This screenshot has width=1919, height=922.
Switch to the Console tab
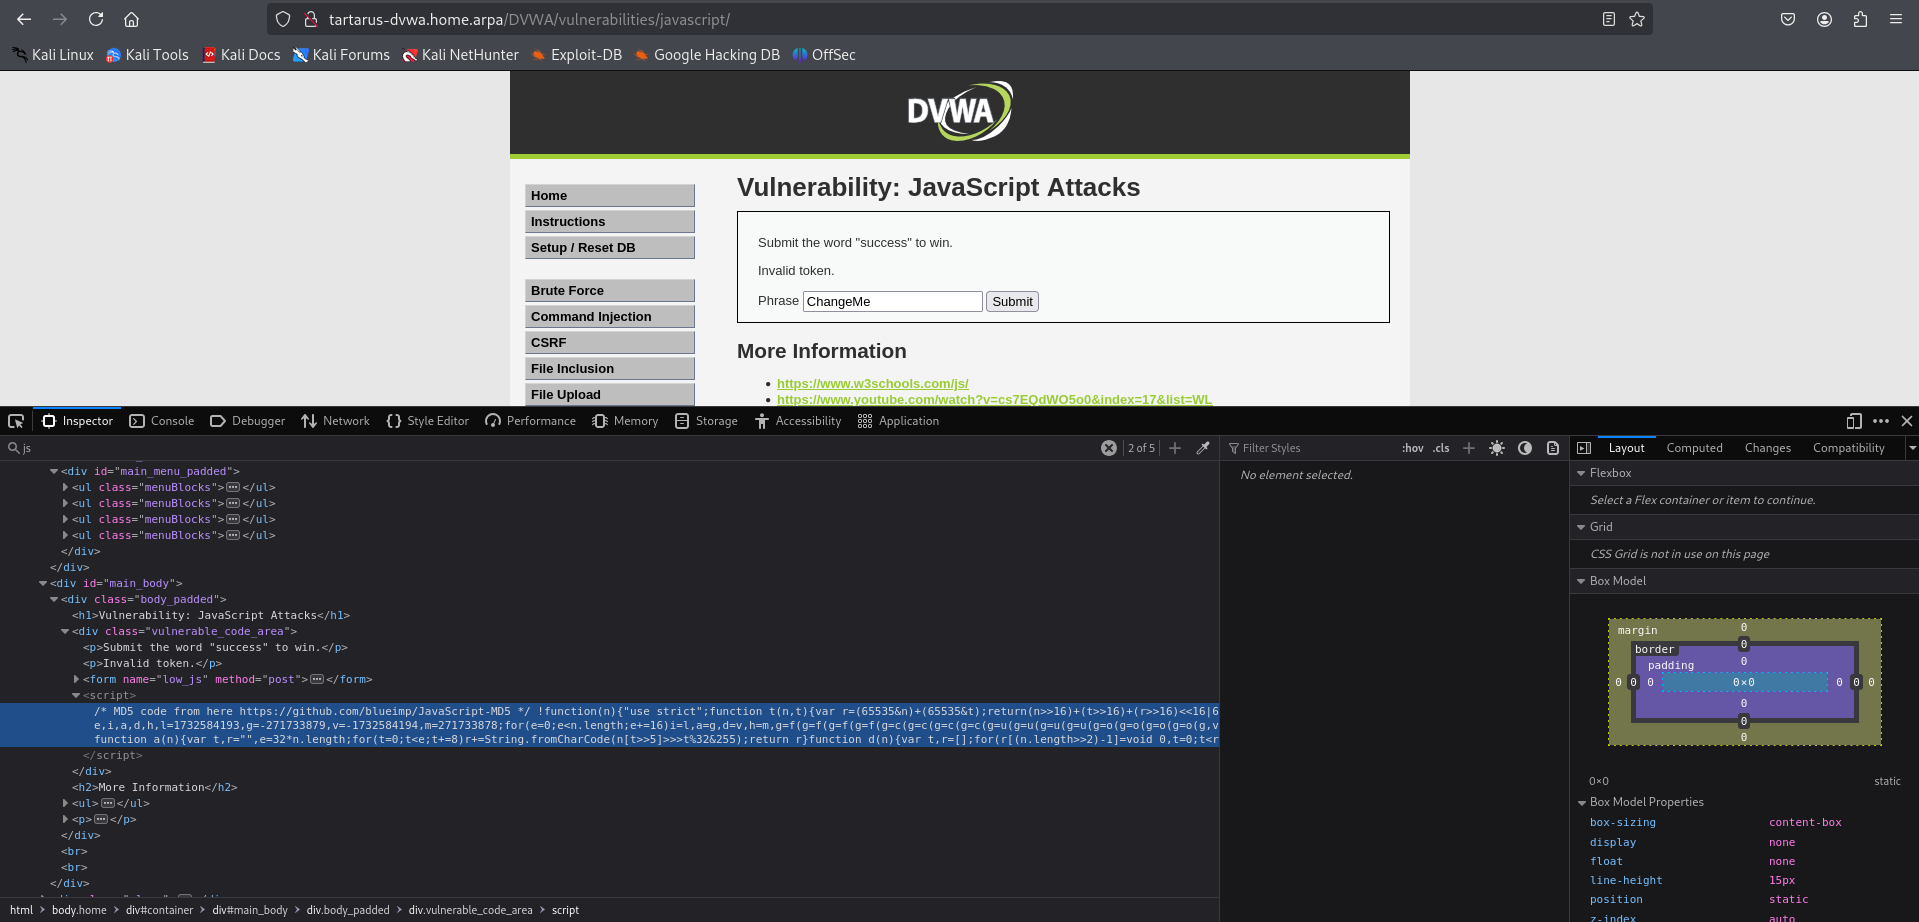[x=162, y=421]
